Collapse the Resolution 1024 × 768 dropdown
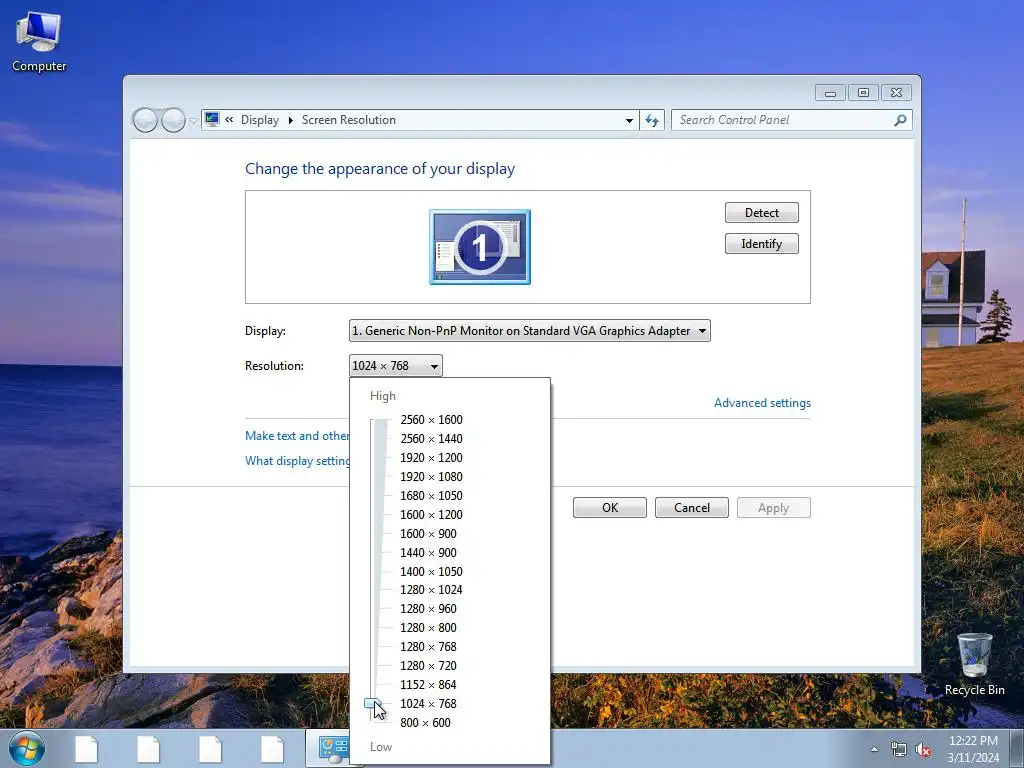1024x768 pixels. [396, 366]
